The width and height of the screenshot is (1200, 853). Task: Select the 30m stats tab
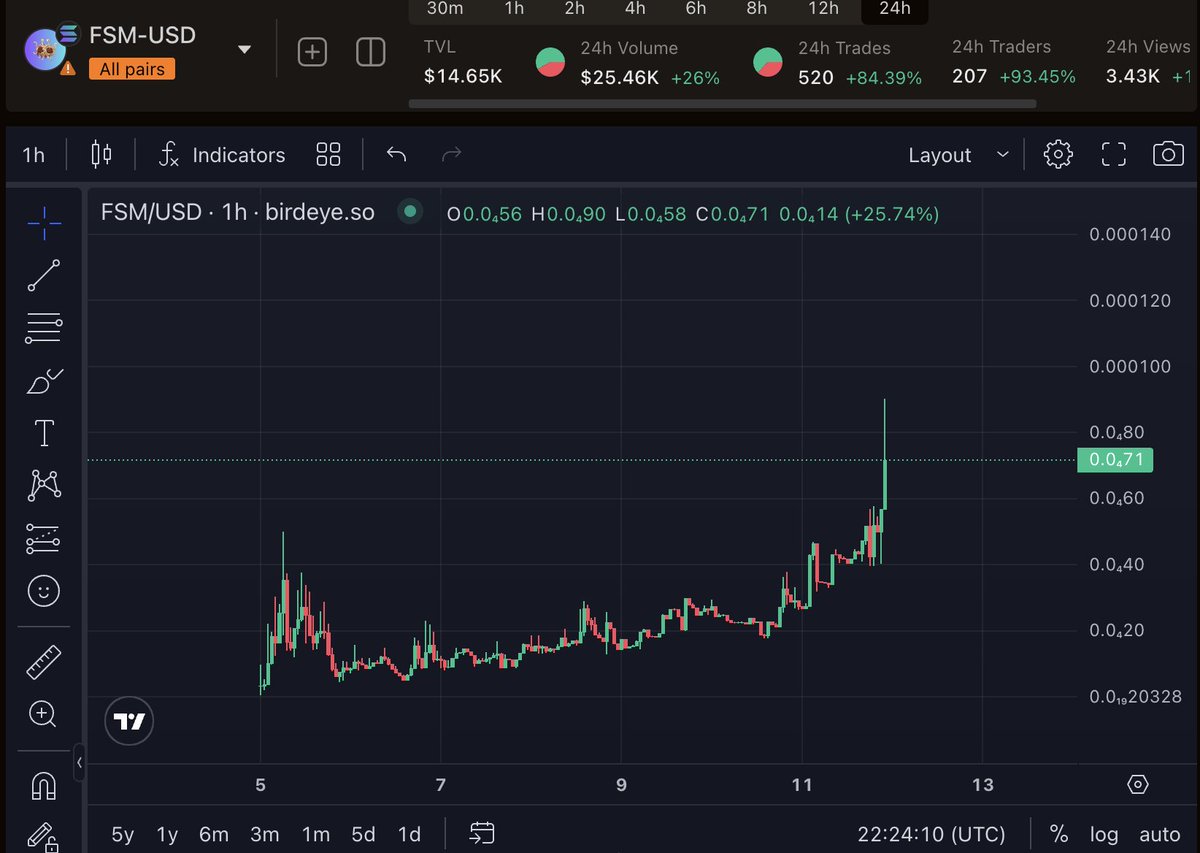click(445, 9)
